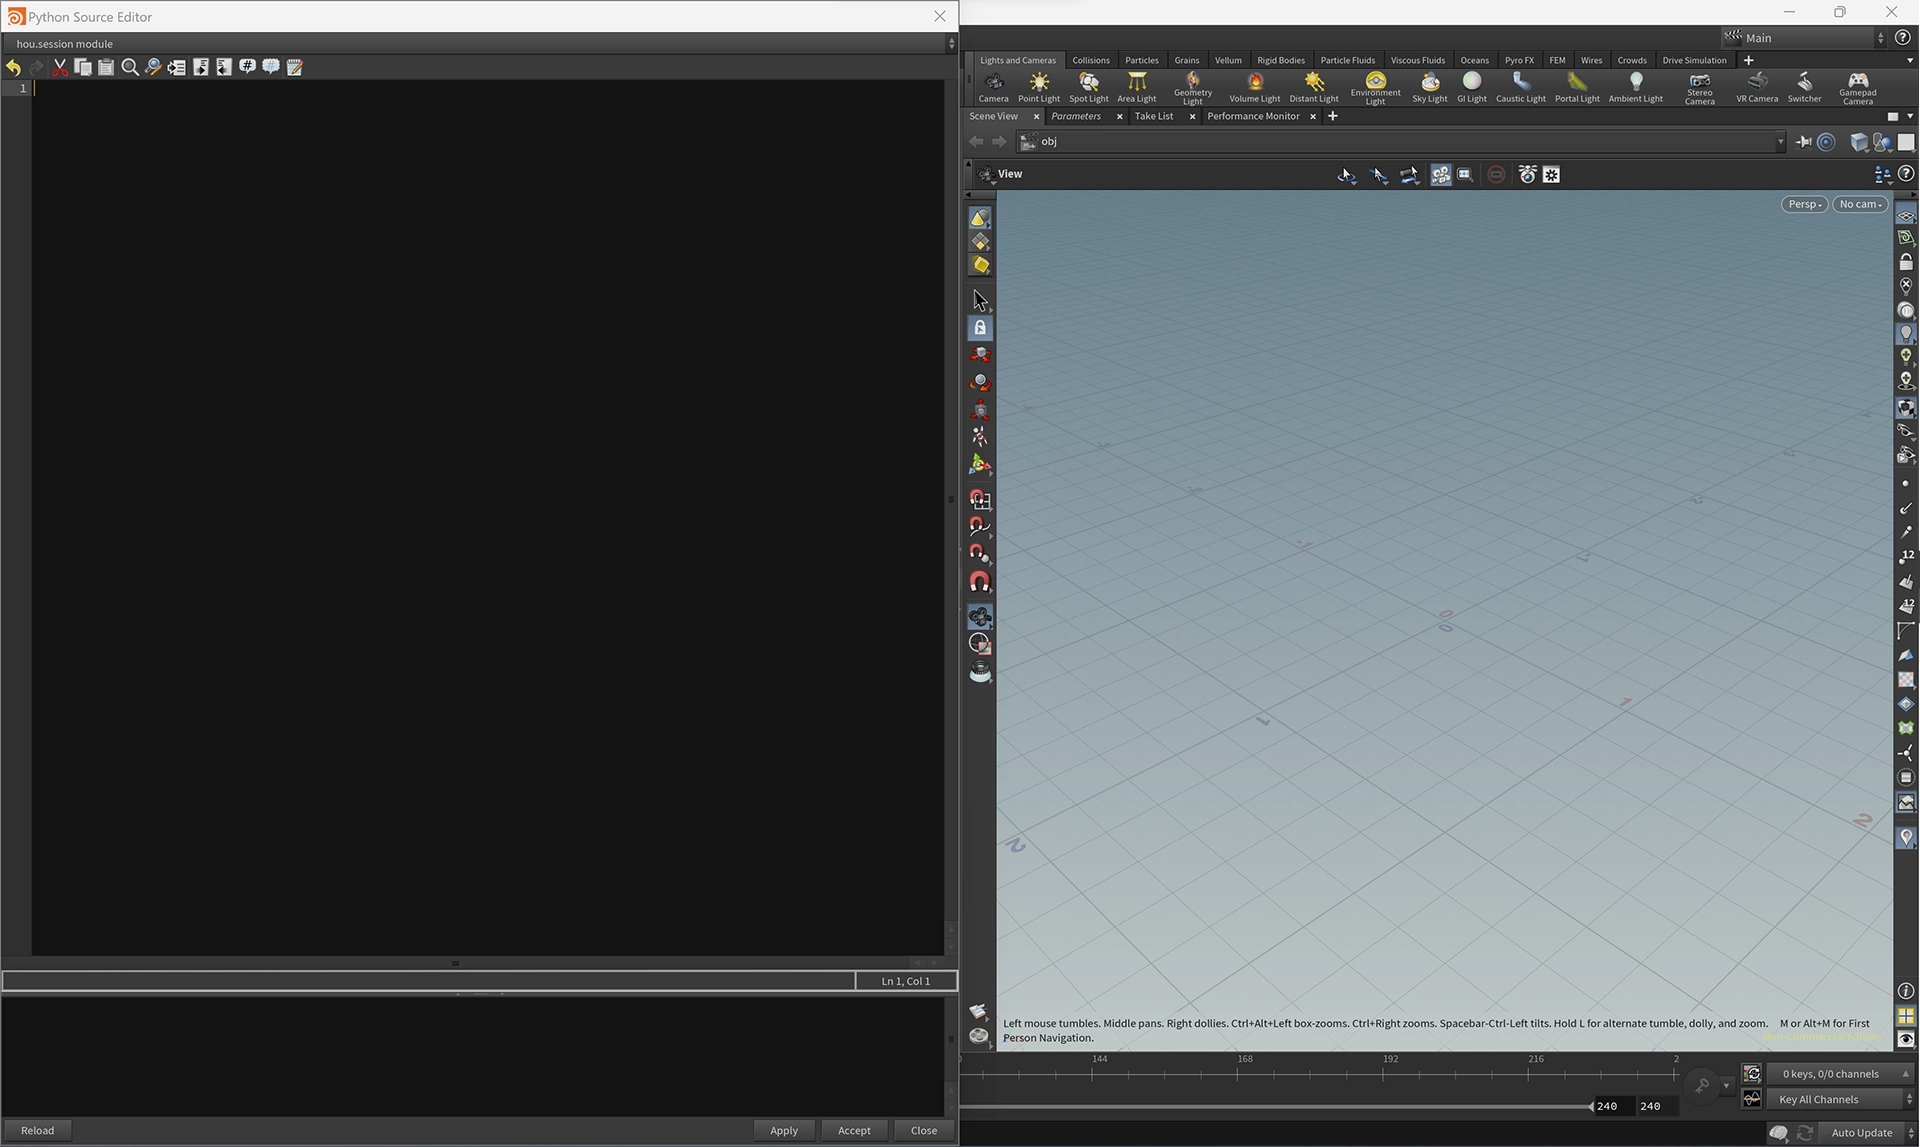Click the timeline tick at frame 192
The width and height of the screenshot is (1920, 1147).
(1384, 1074)
